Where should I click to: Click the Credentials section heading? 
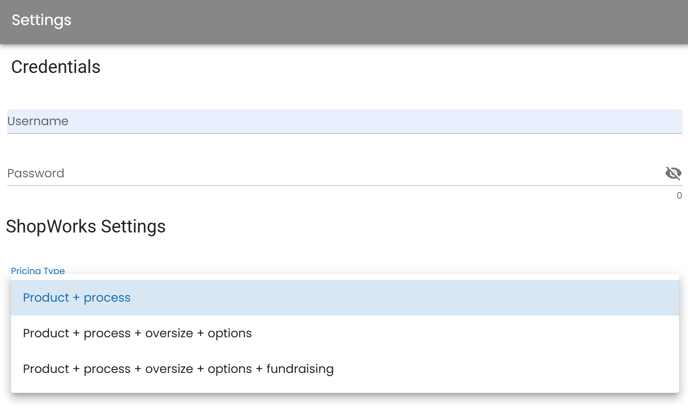pos(56,67)
